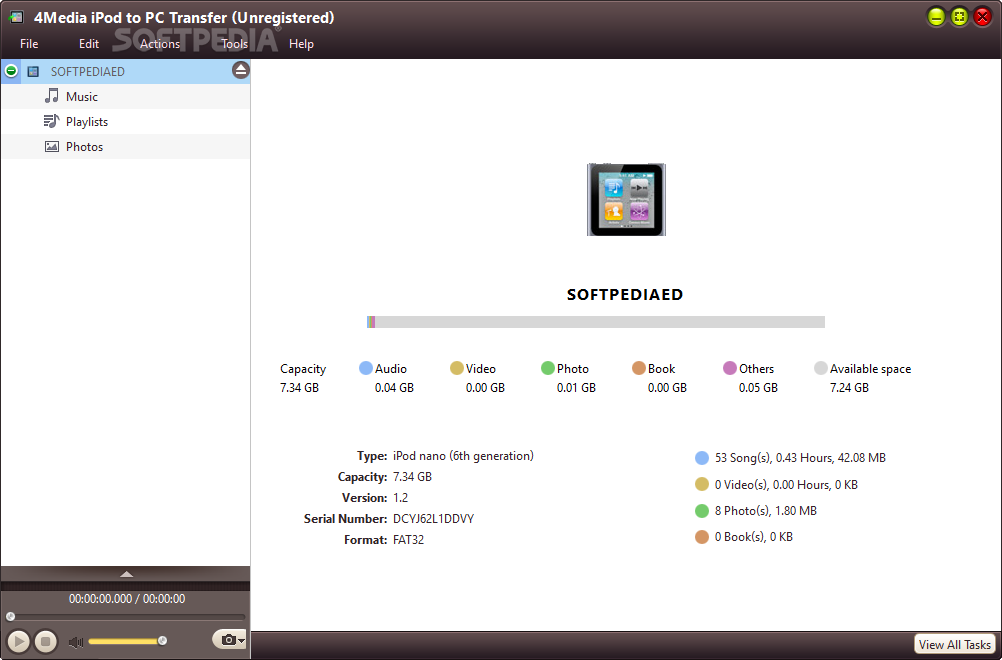The image size is (1002, 660).
Task: Open the Edit menu
Action: click(89, 44)
